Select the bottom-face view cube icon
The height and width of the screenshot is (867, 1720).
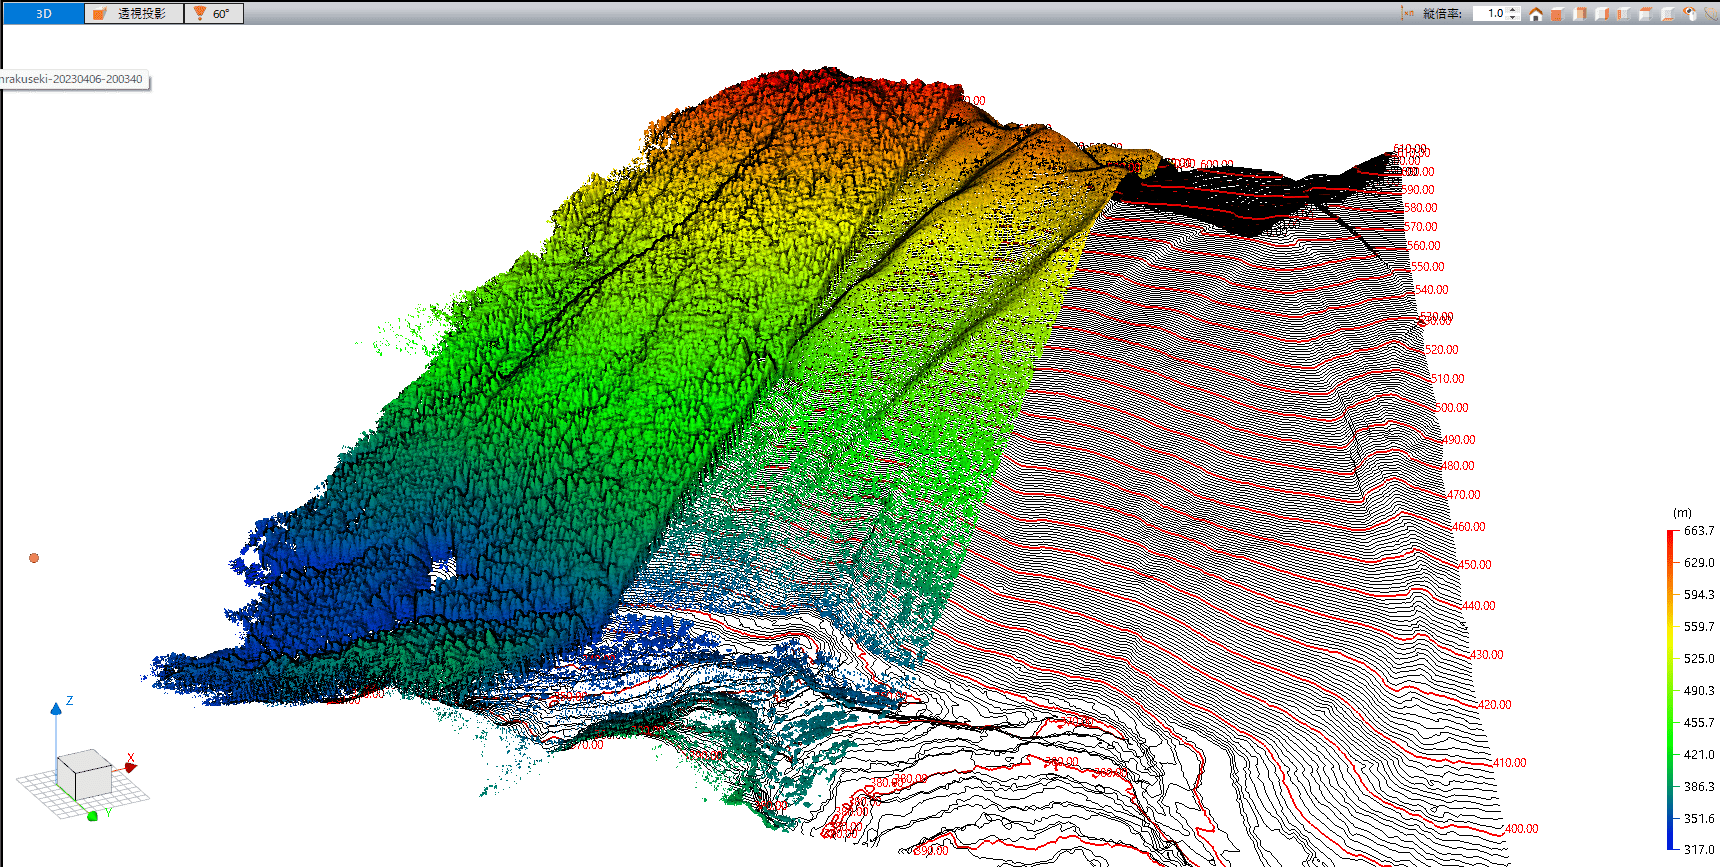pos(1667,14)
